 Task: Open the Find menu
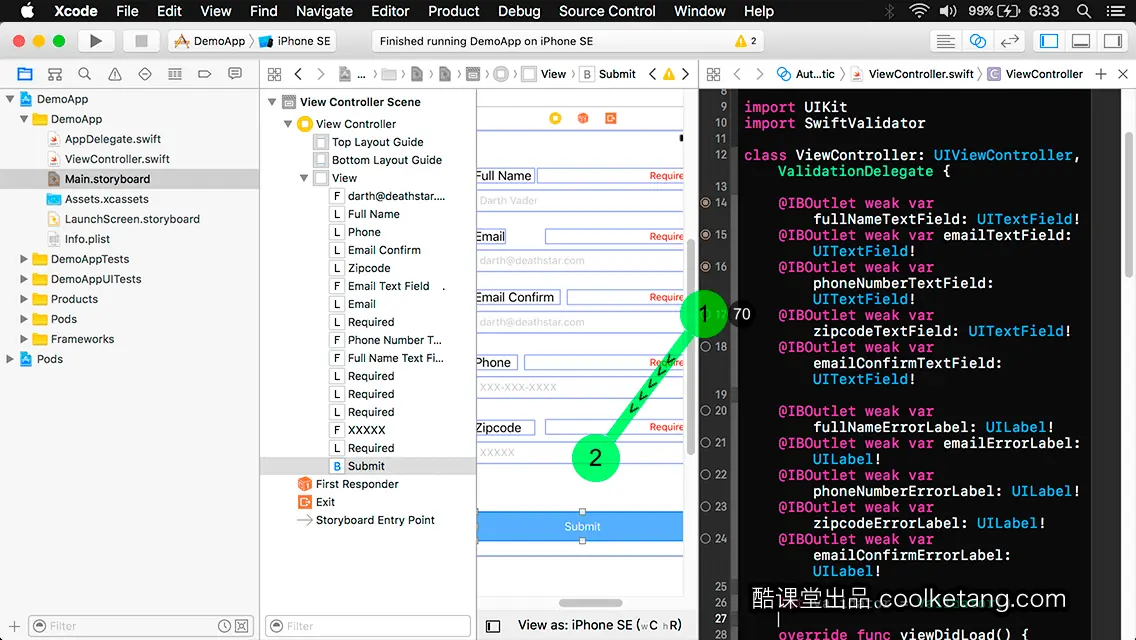click(264, 11)
